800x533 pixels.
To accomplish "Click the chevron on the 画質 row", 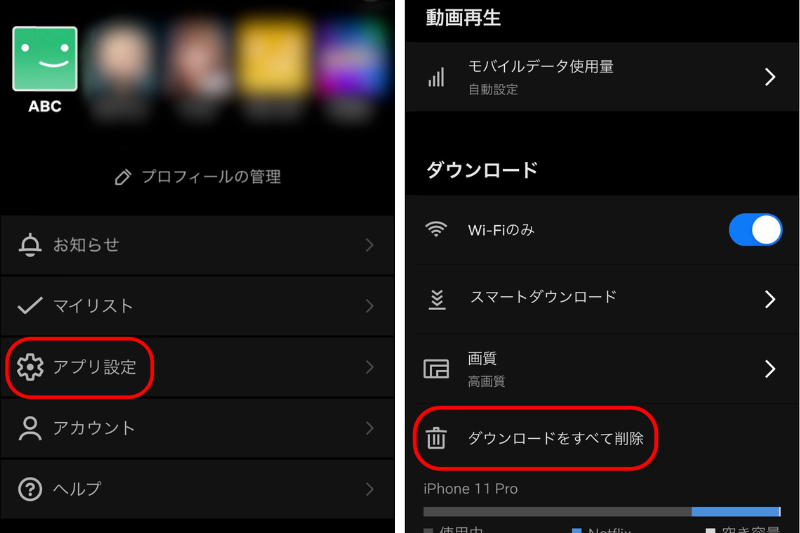I will pyautogui.click(x=770, y=368).
